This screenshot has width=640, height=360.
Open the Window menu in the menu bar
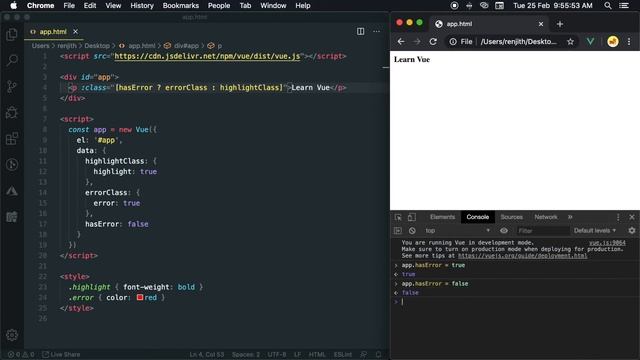click(x=273, y=6)
